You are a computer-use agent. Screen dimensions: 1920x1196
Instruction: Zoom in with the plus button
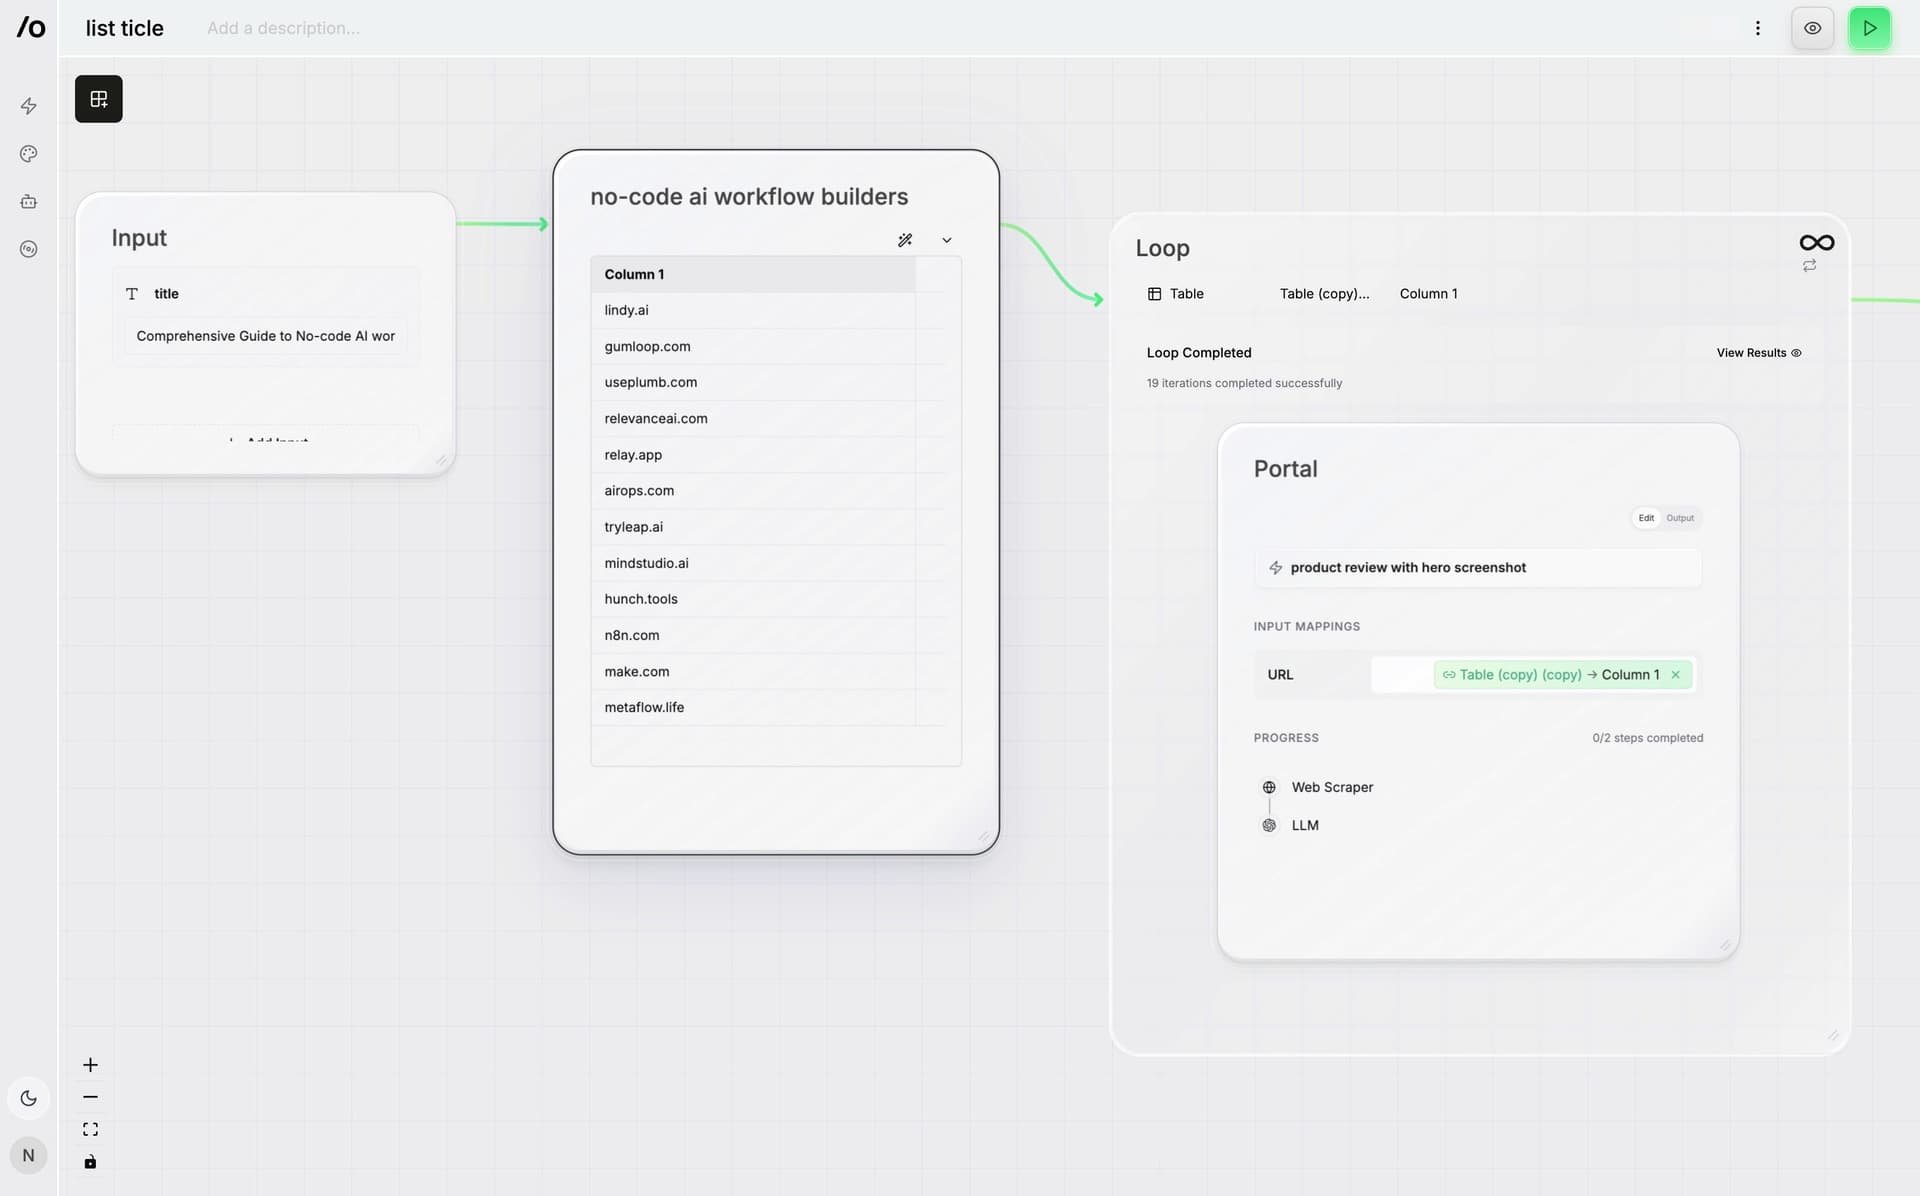pyautogui.click(x=90, y=1065)
